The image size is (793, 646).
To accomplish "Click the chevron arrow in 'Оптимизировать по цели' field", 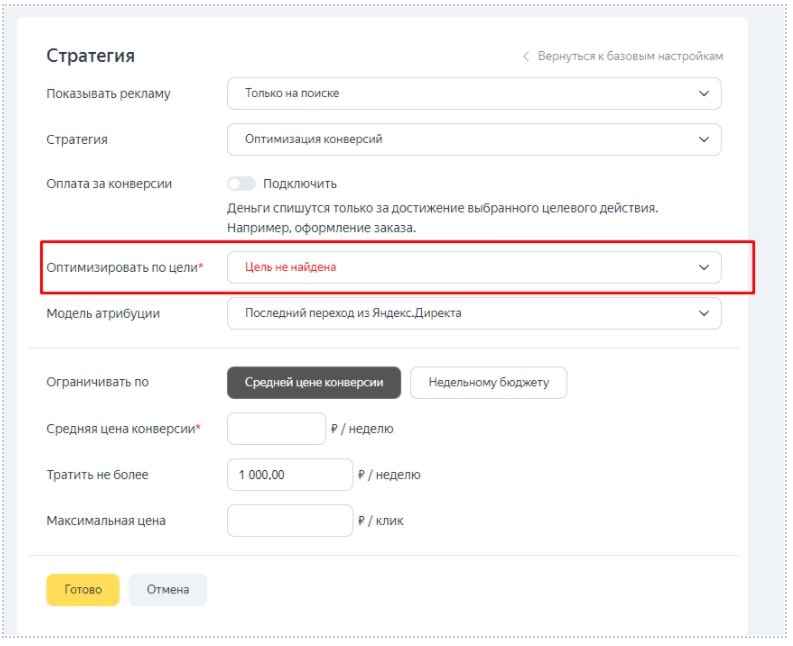I will tap(704, 267).
